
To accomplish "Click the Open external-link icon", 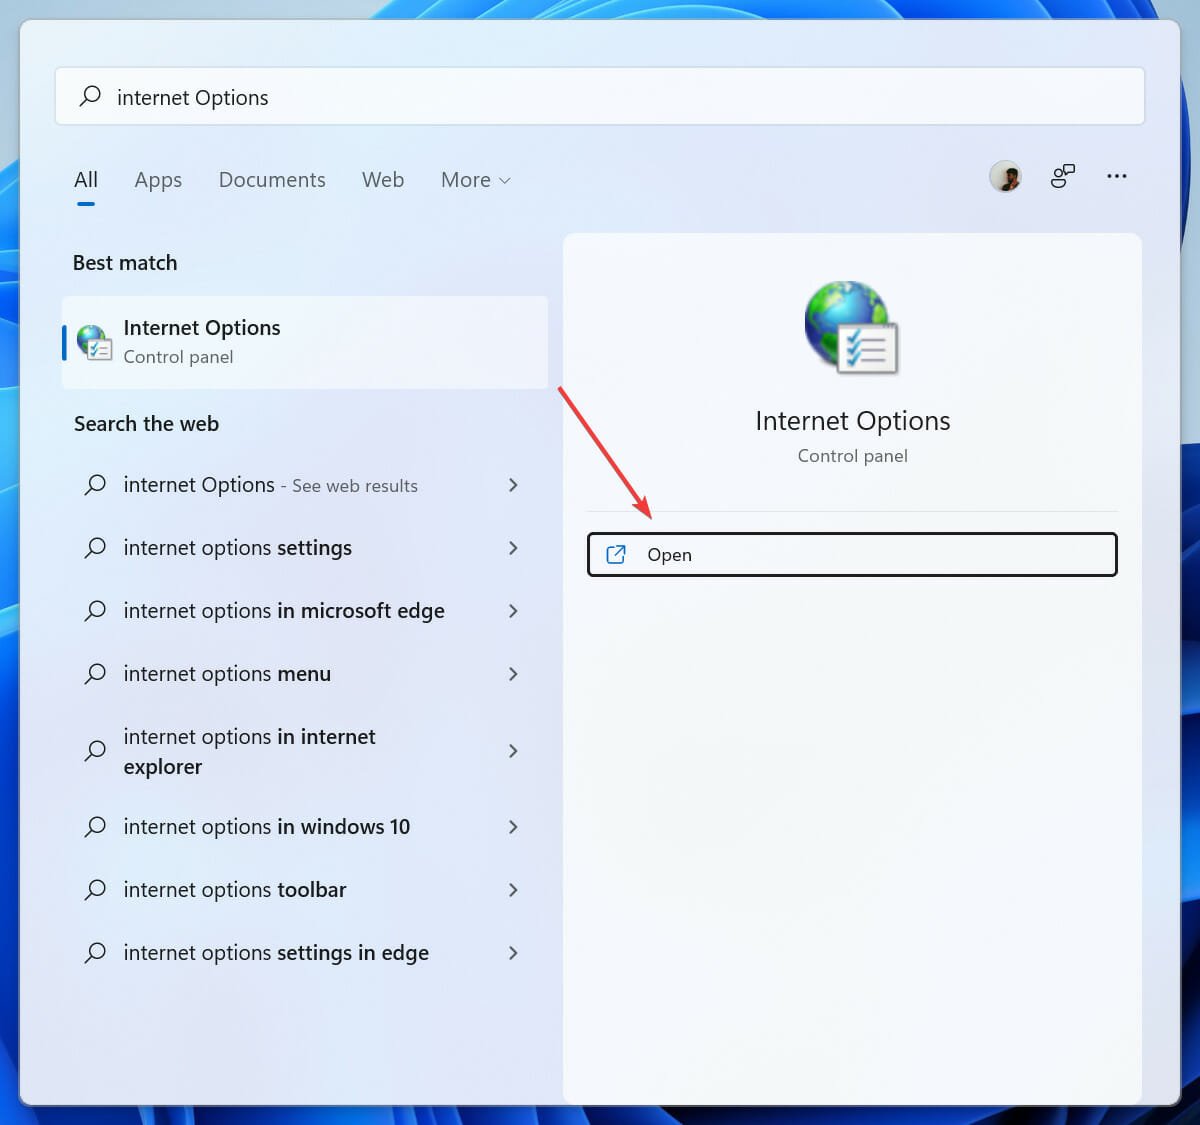I will (x=616, y=554).
